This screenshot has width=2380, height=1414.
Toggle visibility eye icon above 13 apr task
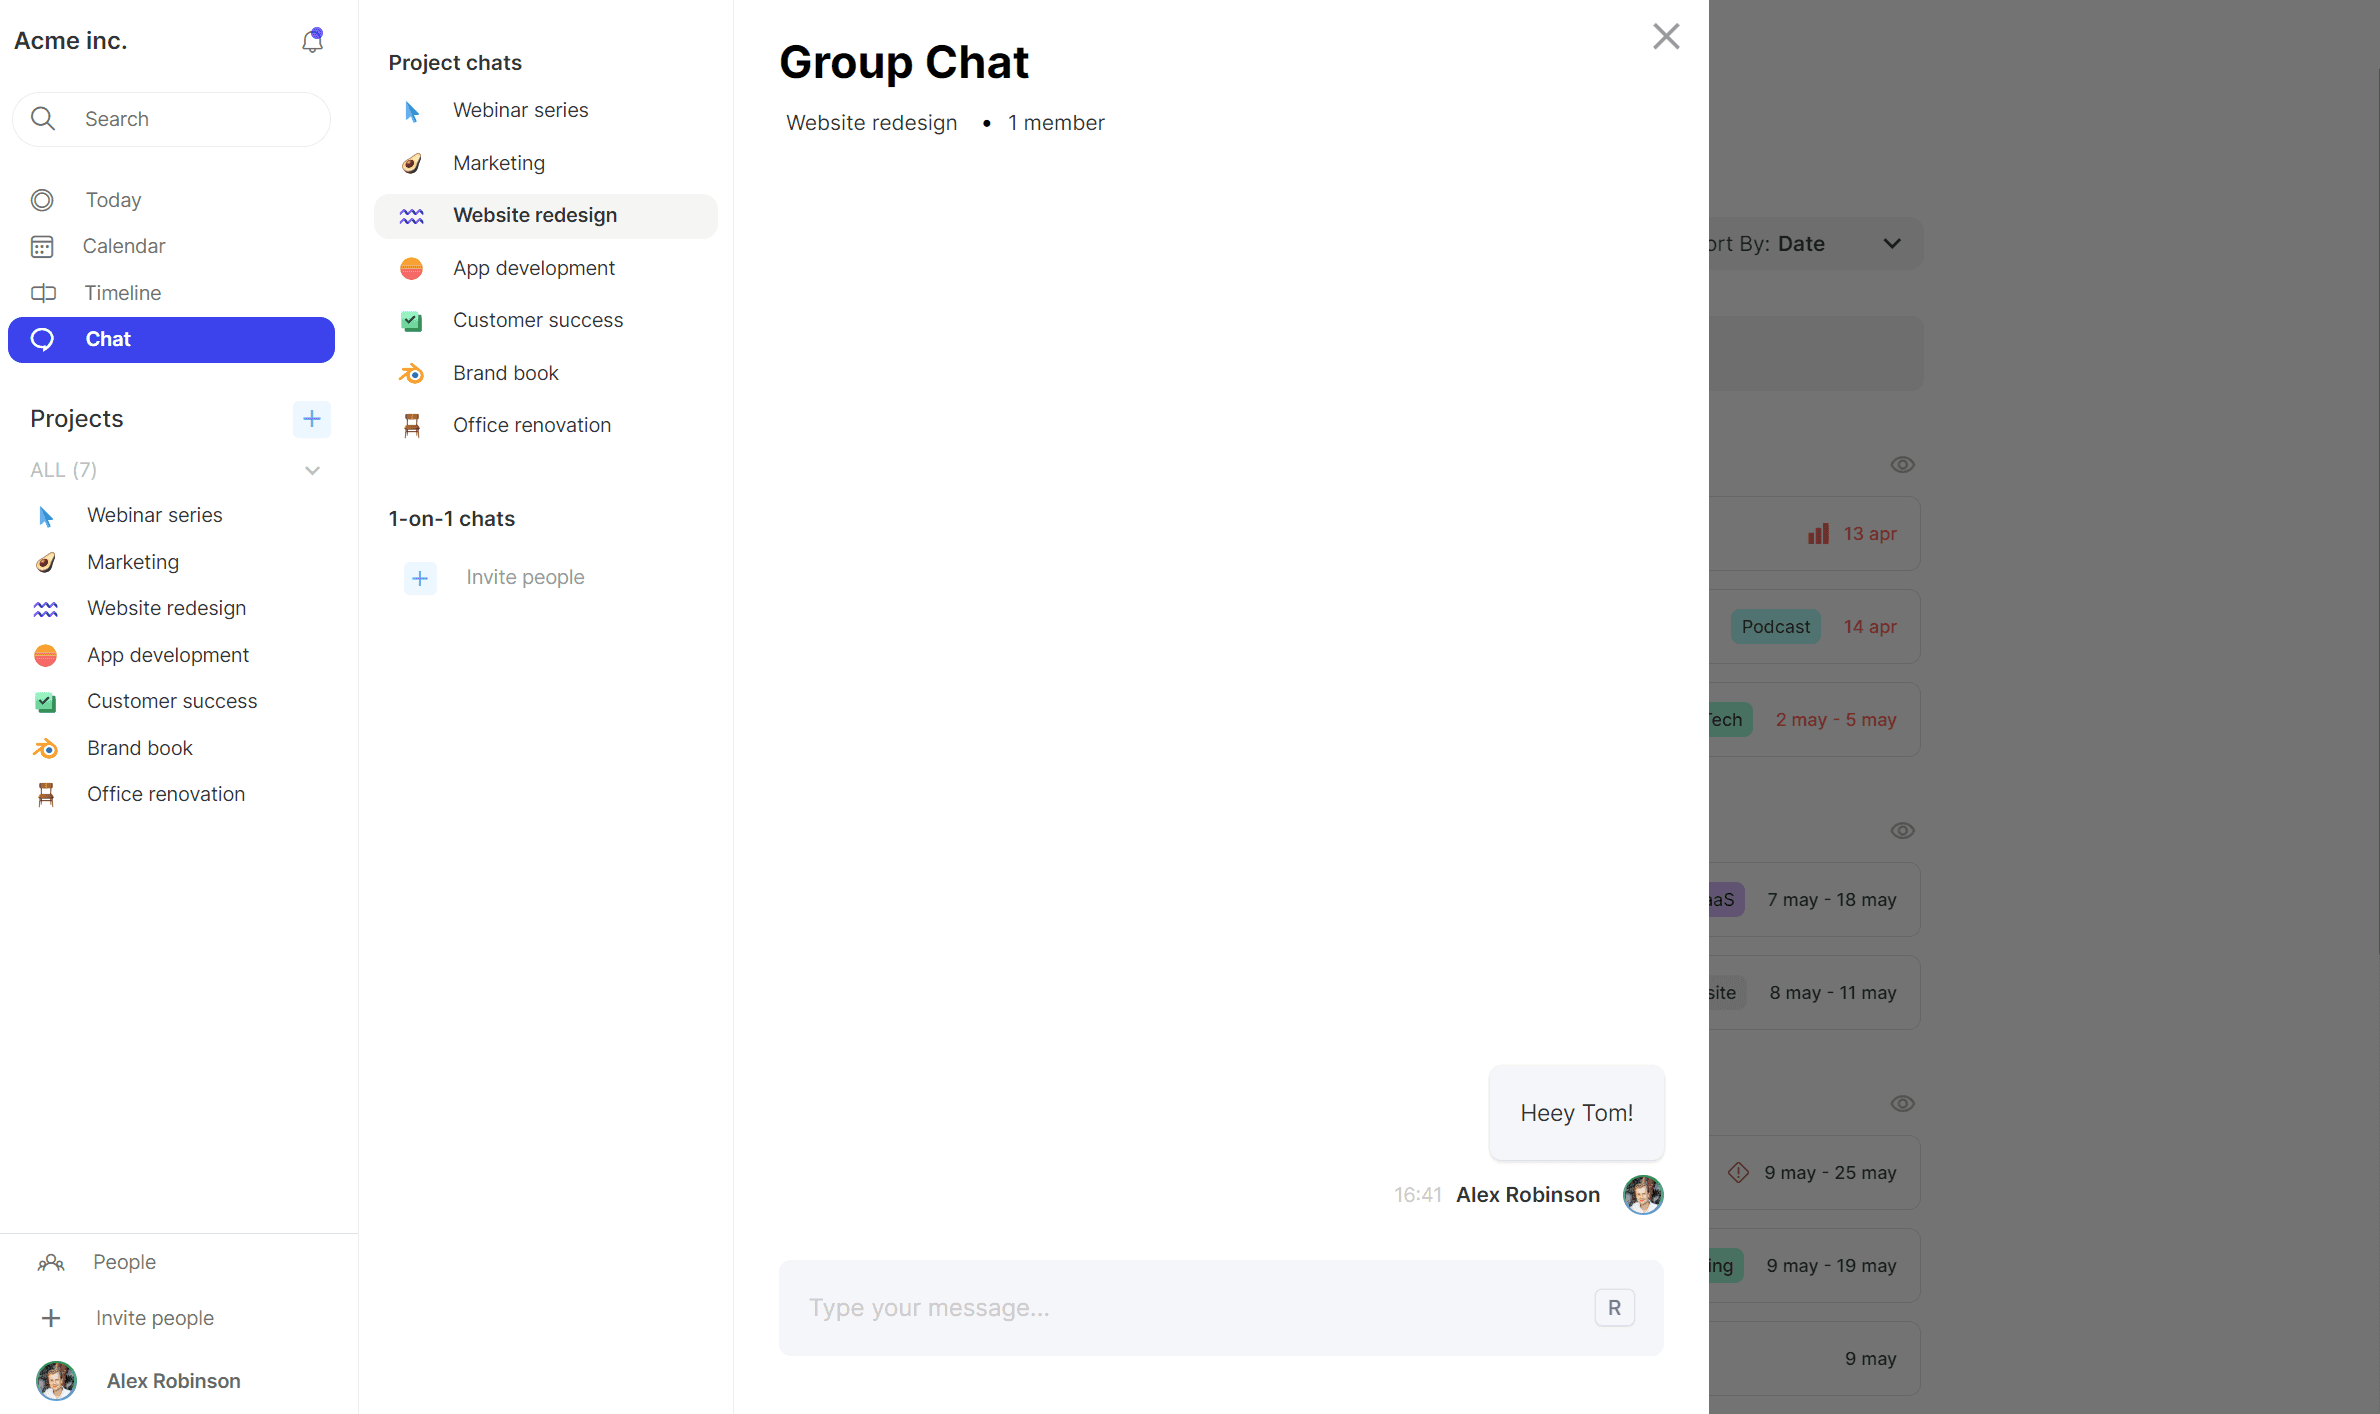pos(1902,465)
